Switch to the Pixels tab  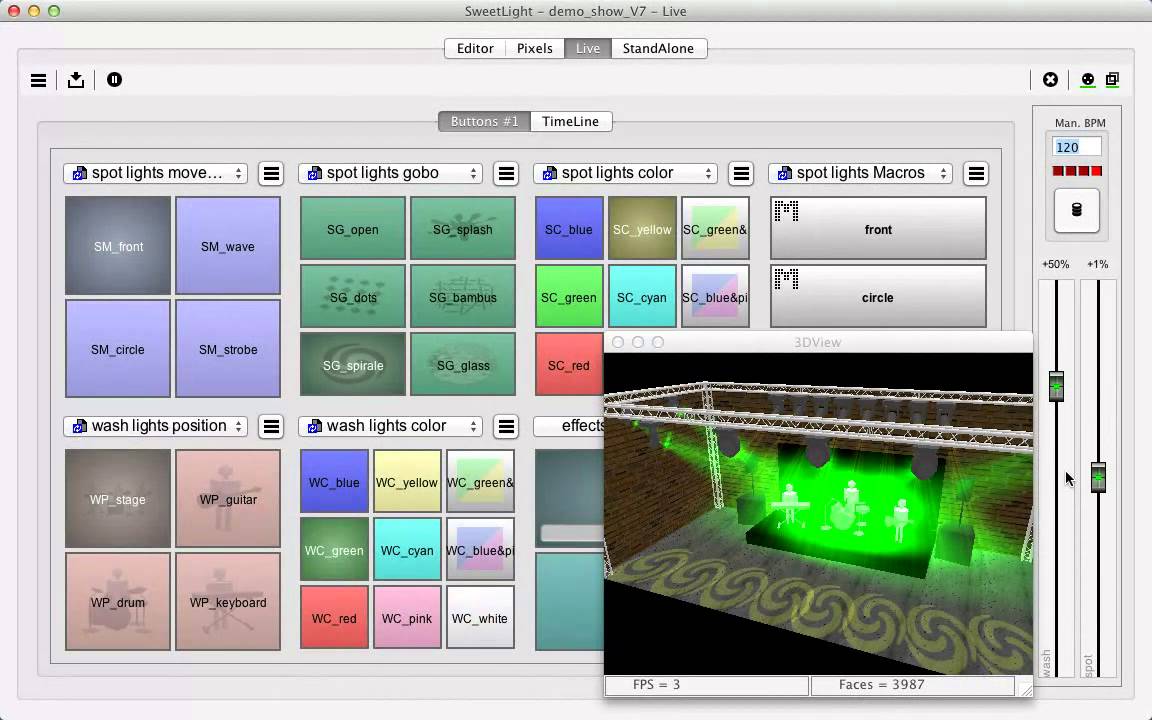point(535,48)
